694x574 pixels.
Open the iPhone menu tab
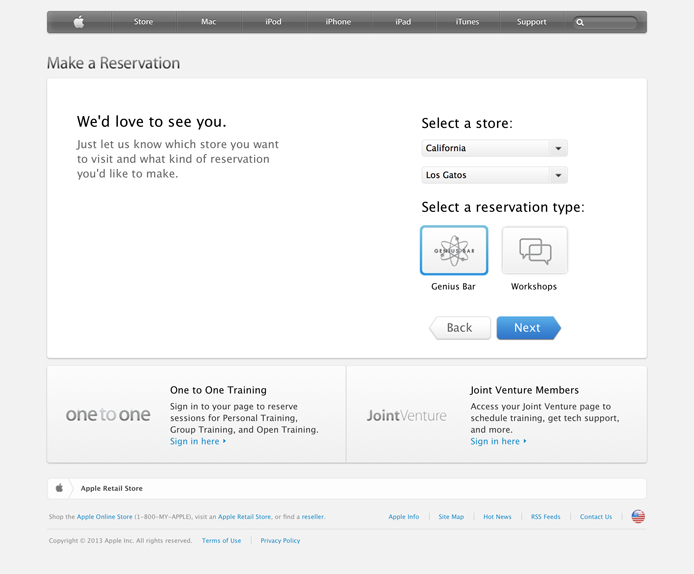pyautogui.click(x=338, y=22)
